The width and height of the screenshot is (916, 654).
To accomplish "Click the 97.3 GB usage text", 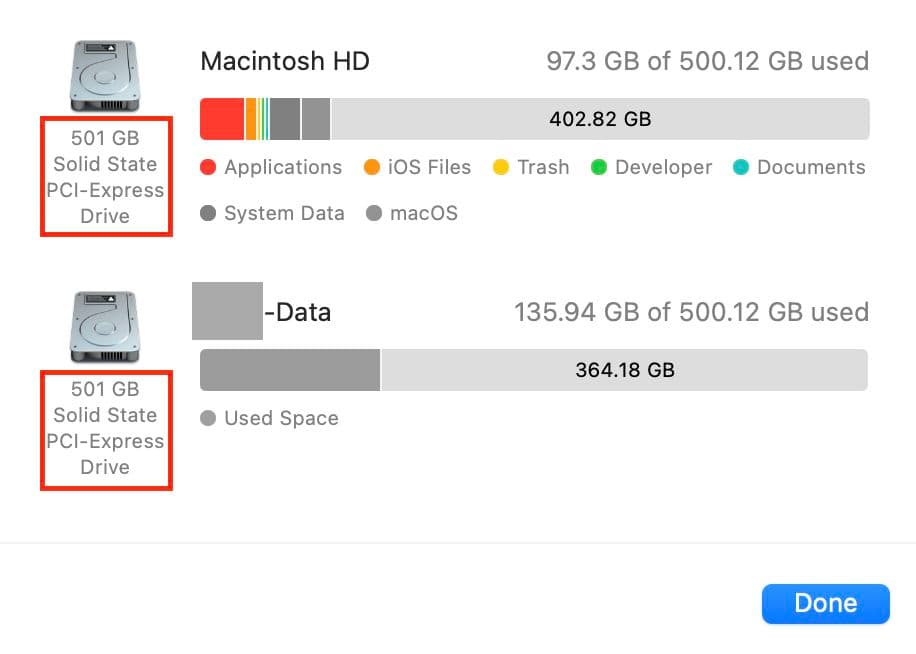I will [708, 61].
